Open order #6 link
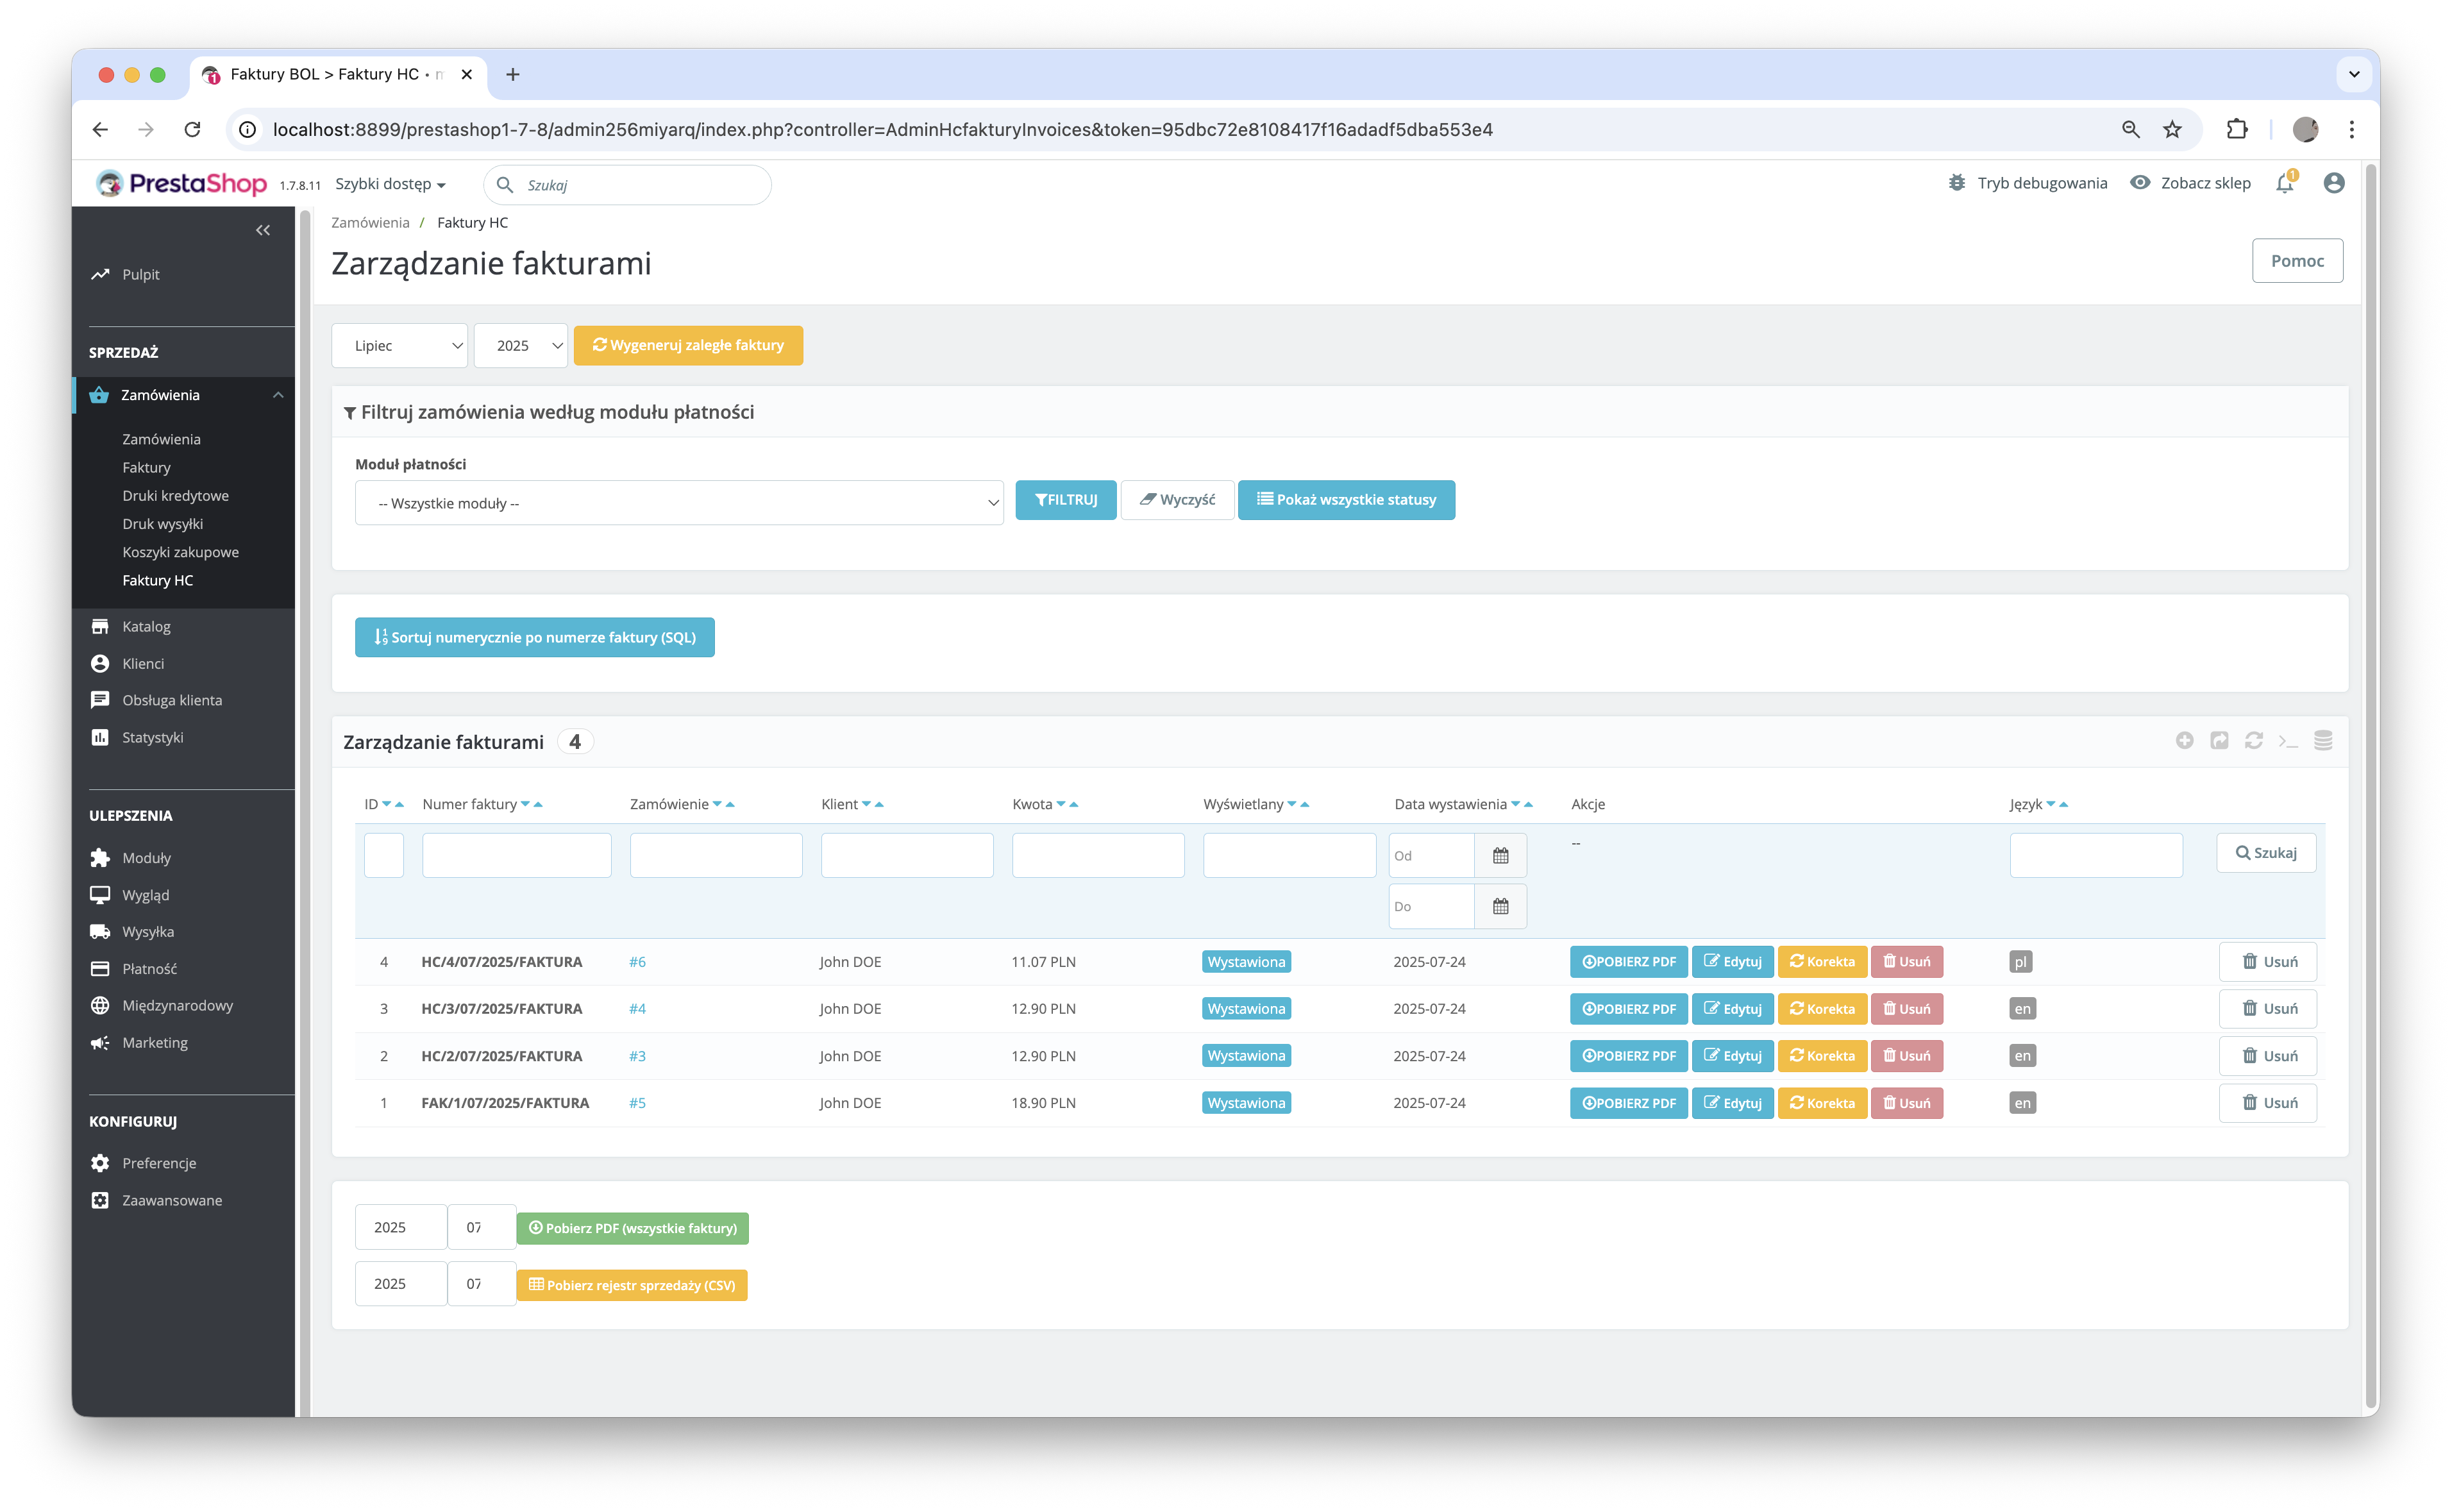The width and height of the screenshot is (2452, 1512). [637, 962]
